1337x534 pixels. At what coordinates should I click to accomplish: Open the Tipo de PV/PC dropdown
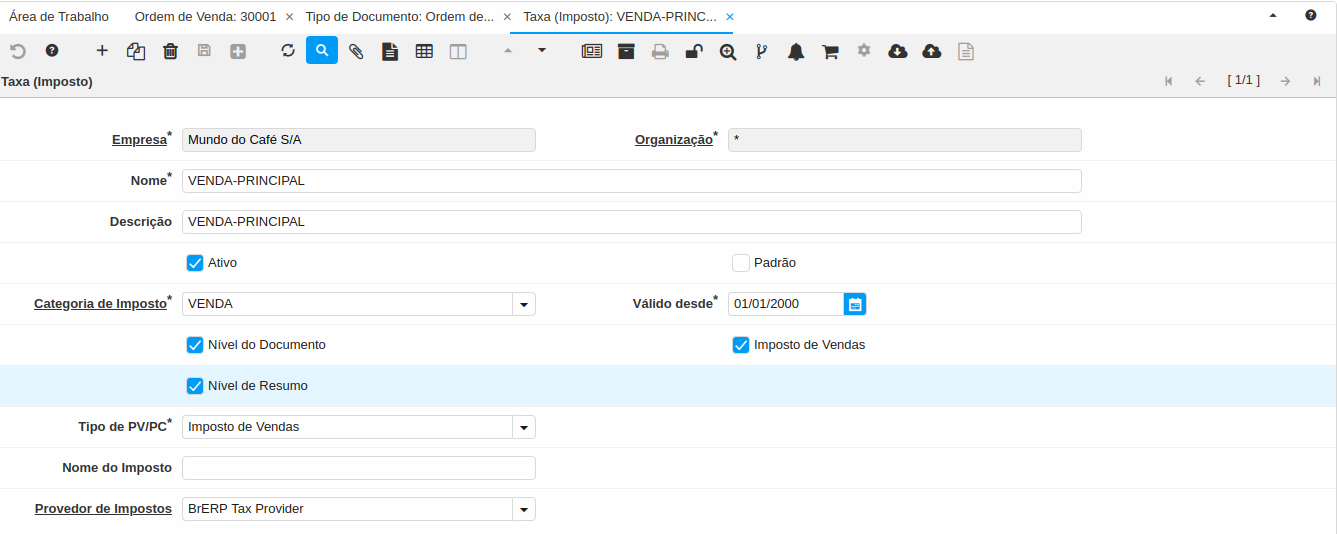click(x=524, y=427)
